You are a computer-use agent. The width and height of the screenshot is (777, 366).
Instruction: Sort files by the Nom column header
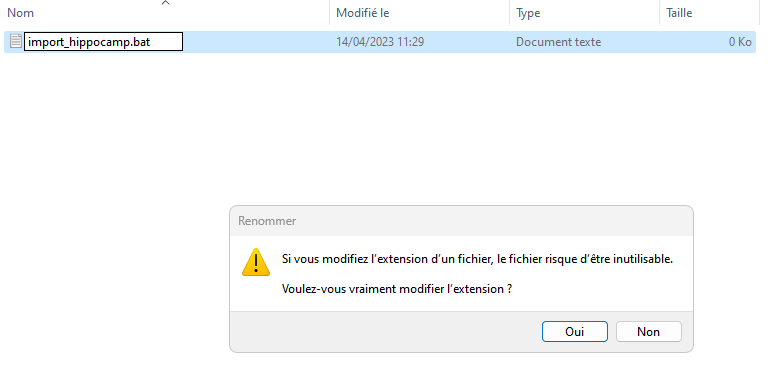(20, 13)
